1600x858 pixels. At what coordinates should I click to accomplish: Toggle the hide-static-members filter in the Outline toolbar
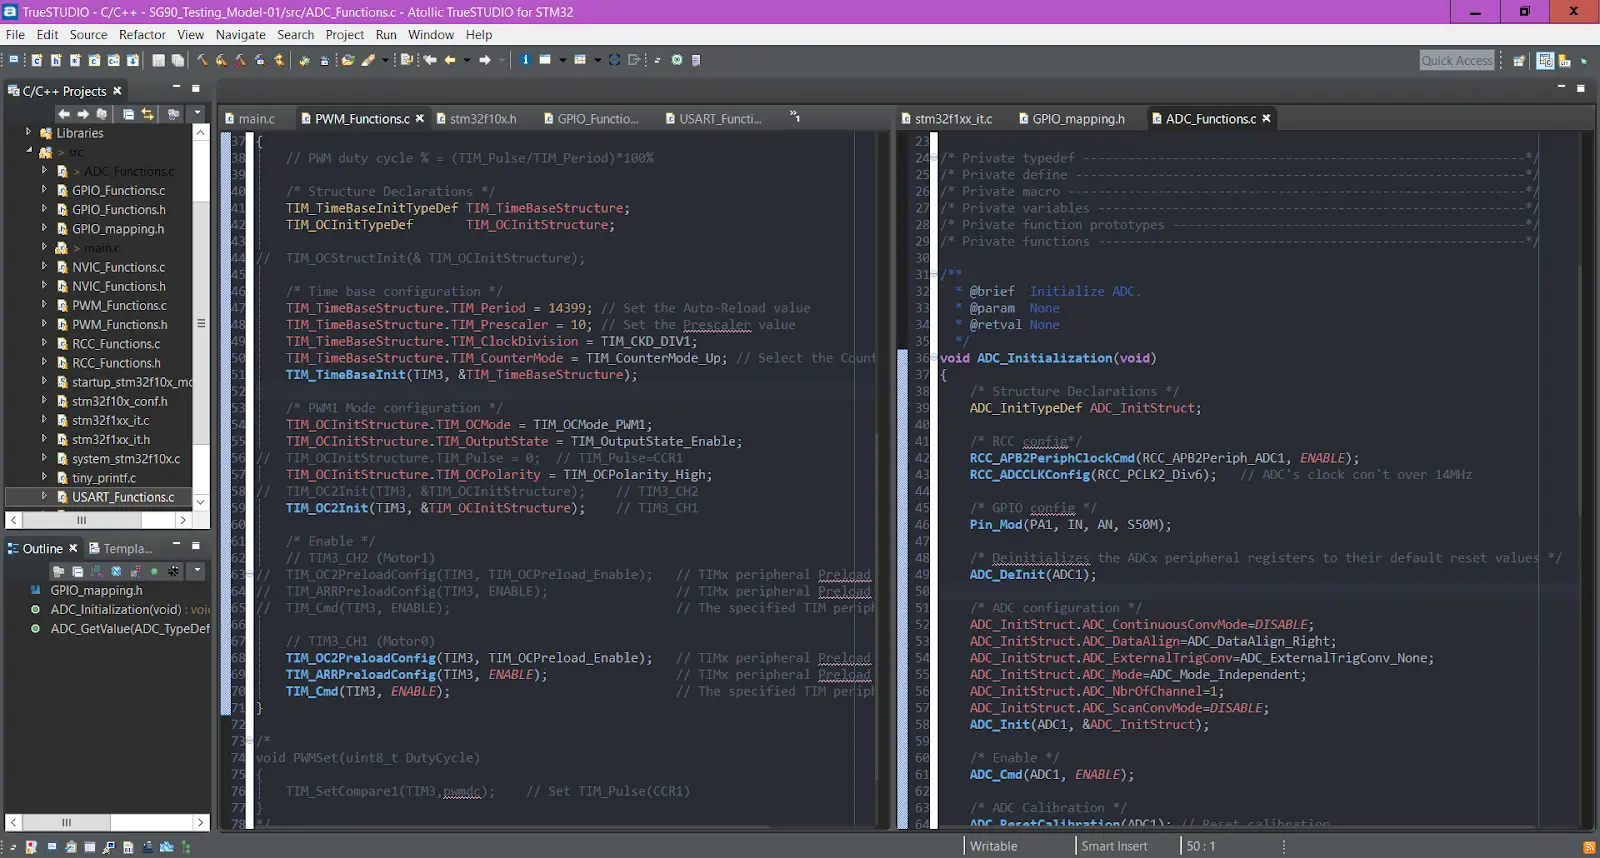tap(134, 572)
